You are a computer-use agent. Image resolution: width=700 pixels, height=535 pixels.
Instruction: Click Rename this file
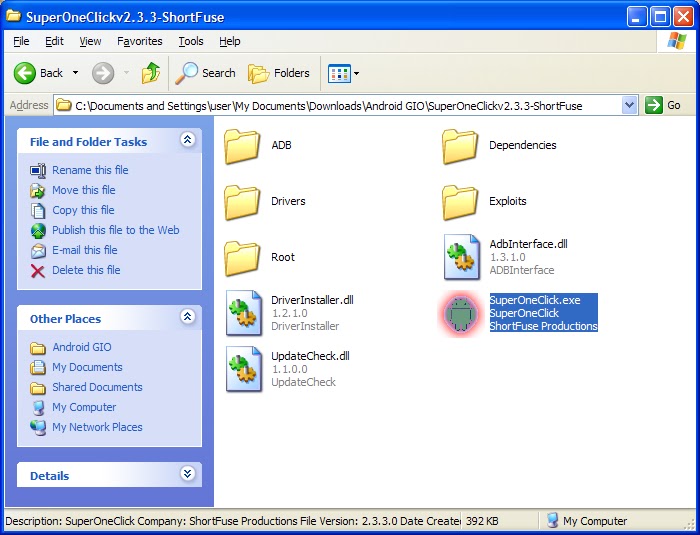pos(90,170)
